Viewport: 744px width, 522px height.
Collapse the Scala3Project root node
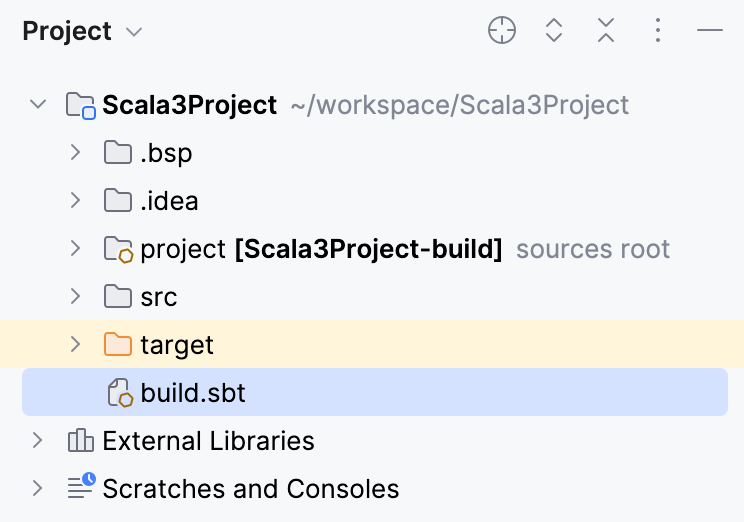(x=38, y=104)
